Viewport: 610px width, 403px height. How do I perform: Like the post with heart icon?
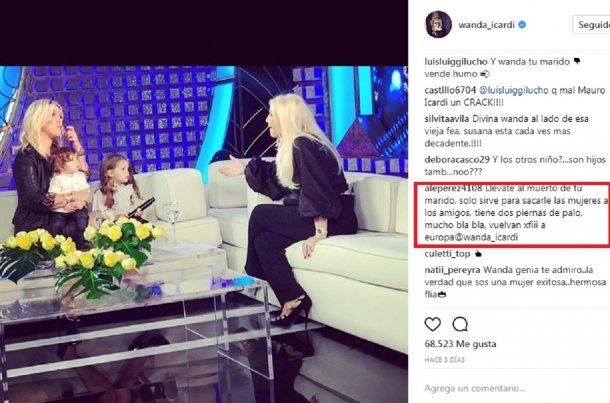[x=432, y=324]
